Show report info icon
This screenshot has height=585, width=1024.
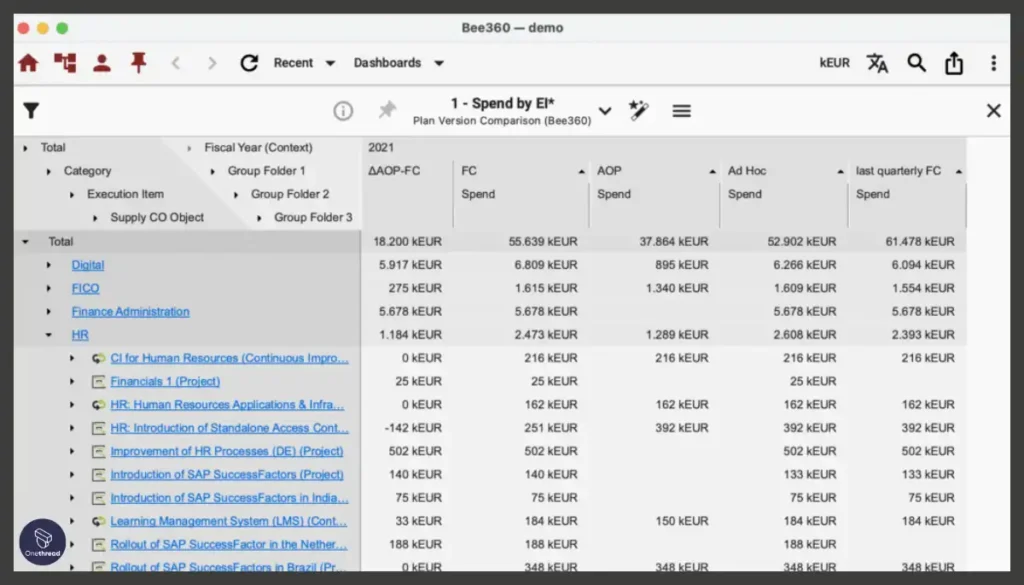pos(343,110)
